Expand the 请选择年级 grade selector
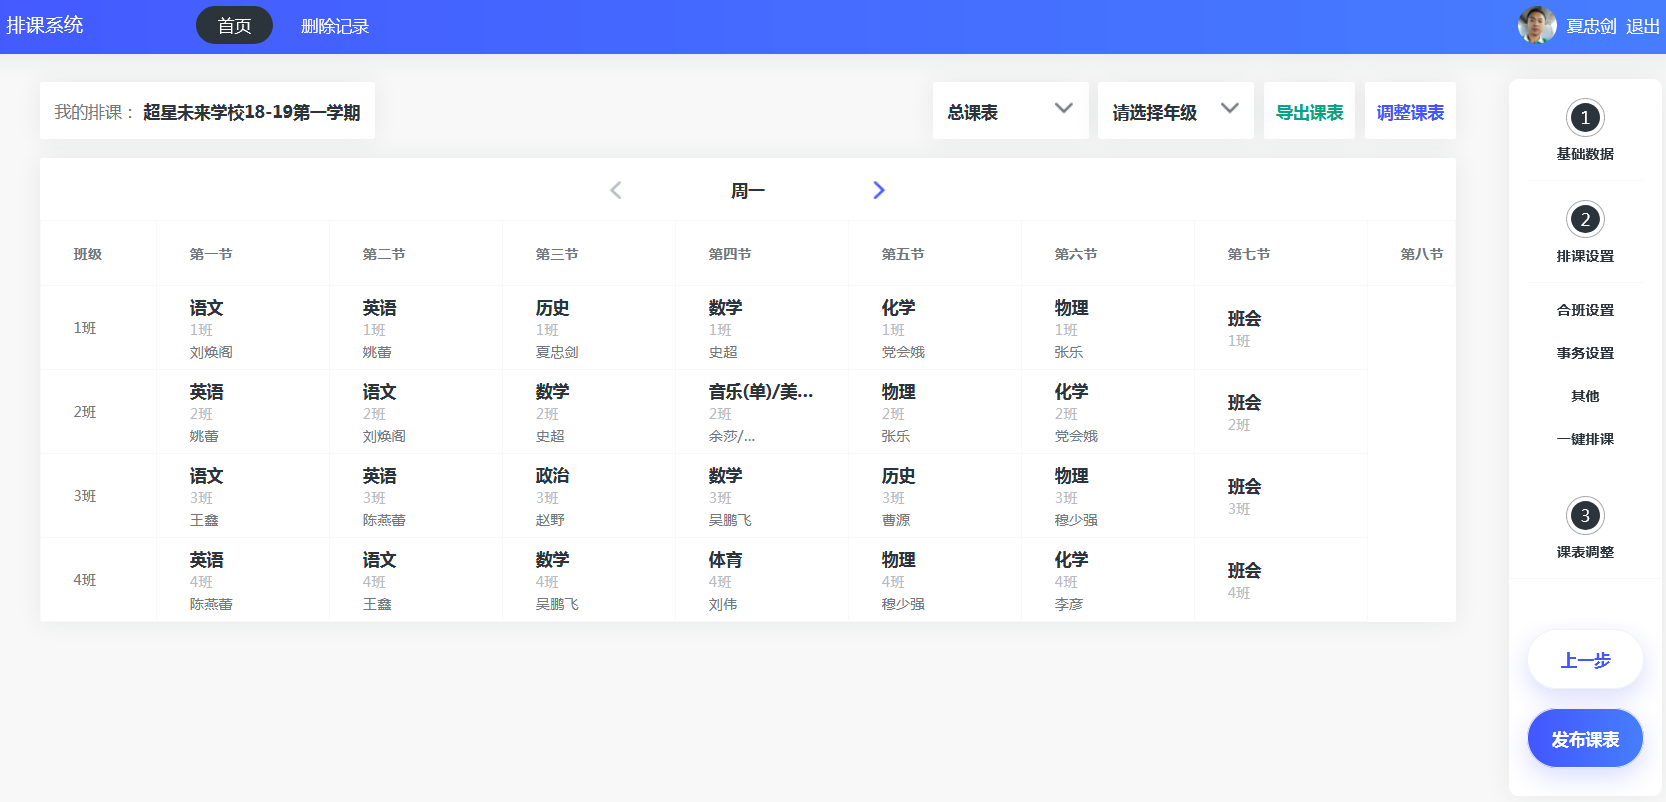 point(1175,111)
